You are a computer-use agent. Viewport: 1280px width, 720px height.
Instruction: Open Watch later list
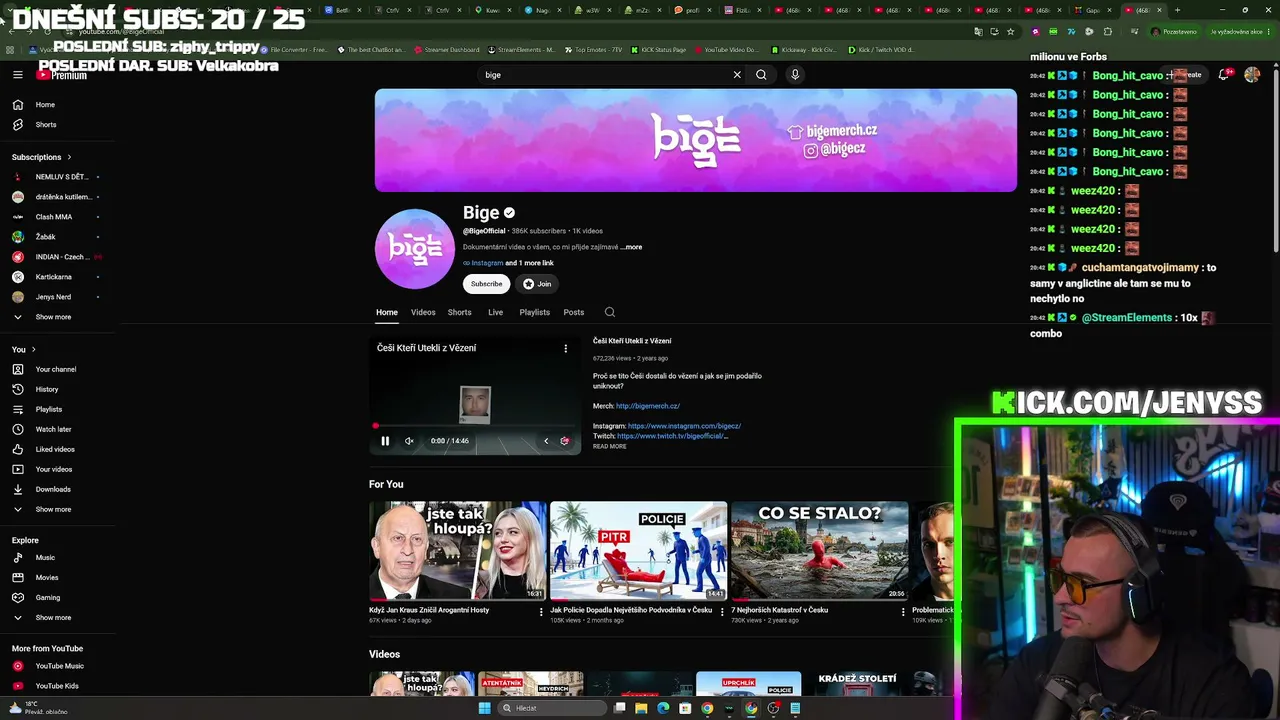tap(53, 429)
